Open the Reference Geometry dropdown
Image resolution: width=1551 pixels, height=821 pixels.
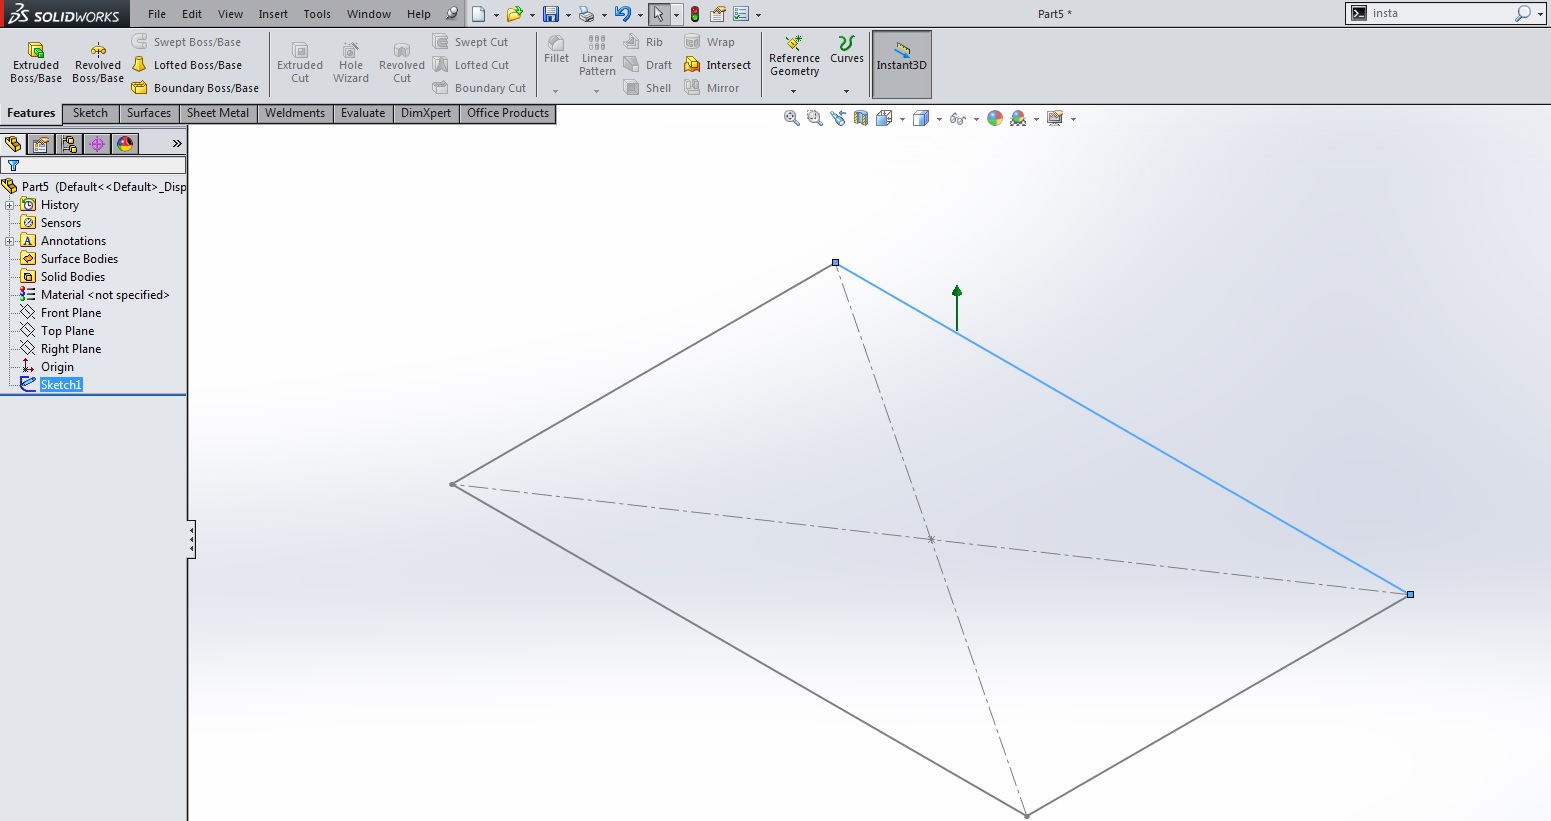click(794, 91)
